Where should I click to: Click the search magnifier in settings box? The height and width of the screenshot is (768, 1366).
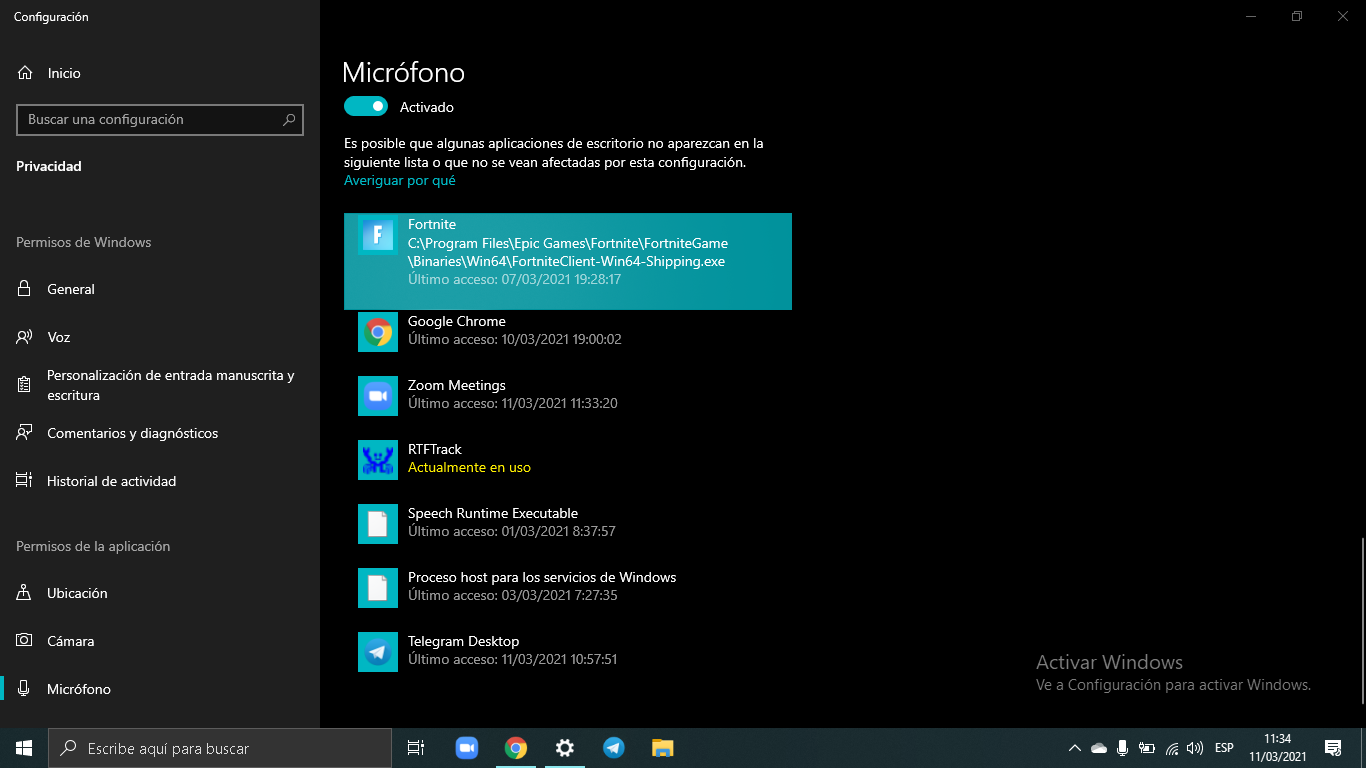(289, 119)
